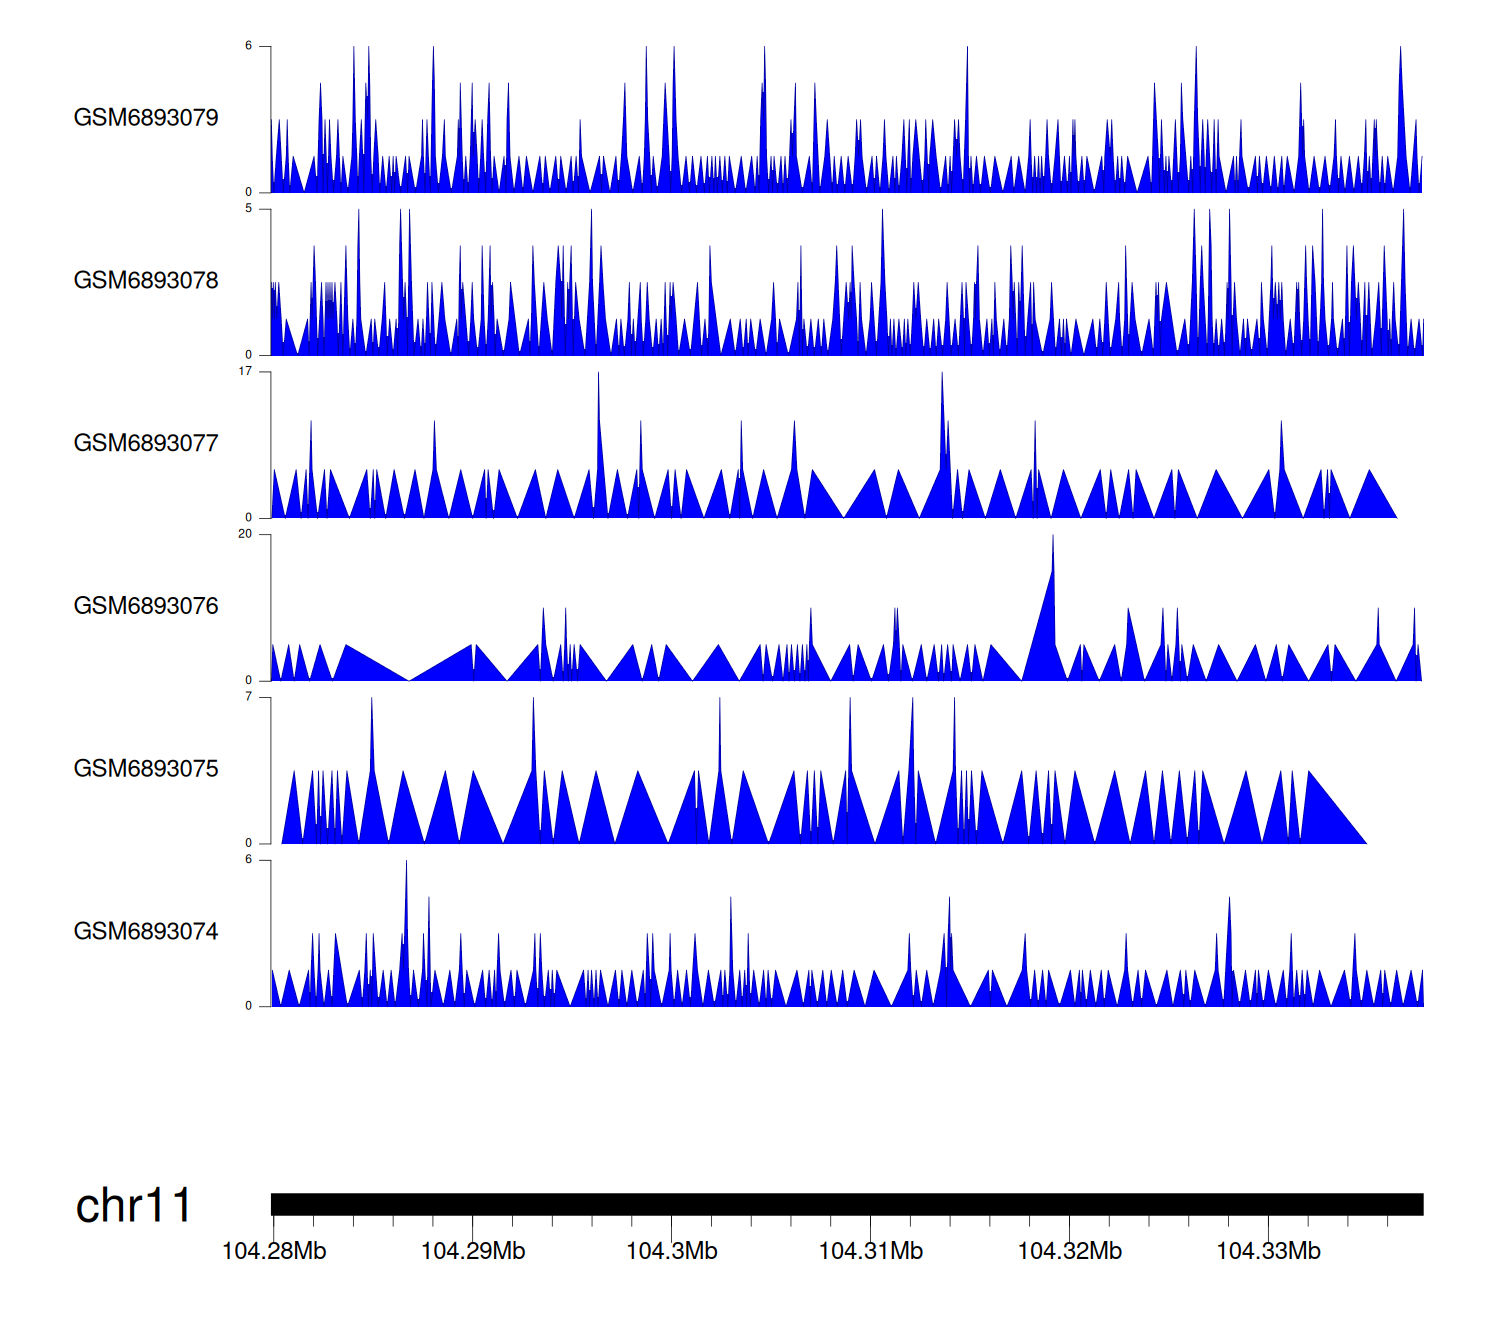Select the 104.29Mb tick label
Image resolution: width=1500 pixels, height=1320 pixels.
pyautogui.click(x=473, y=1252)
